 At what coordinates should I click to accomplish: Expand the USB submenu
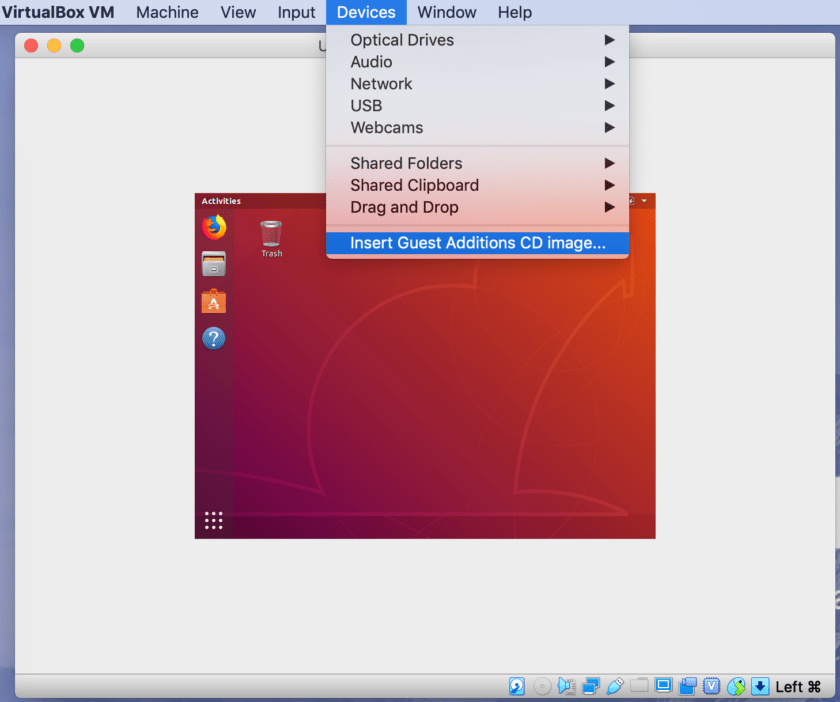477,106
